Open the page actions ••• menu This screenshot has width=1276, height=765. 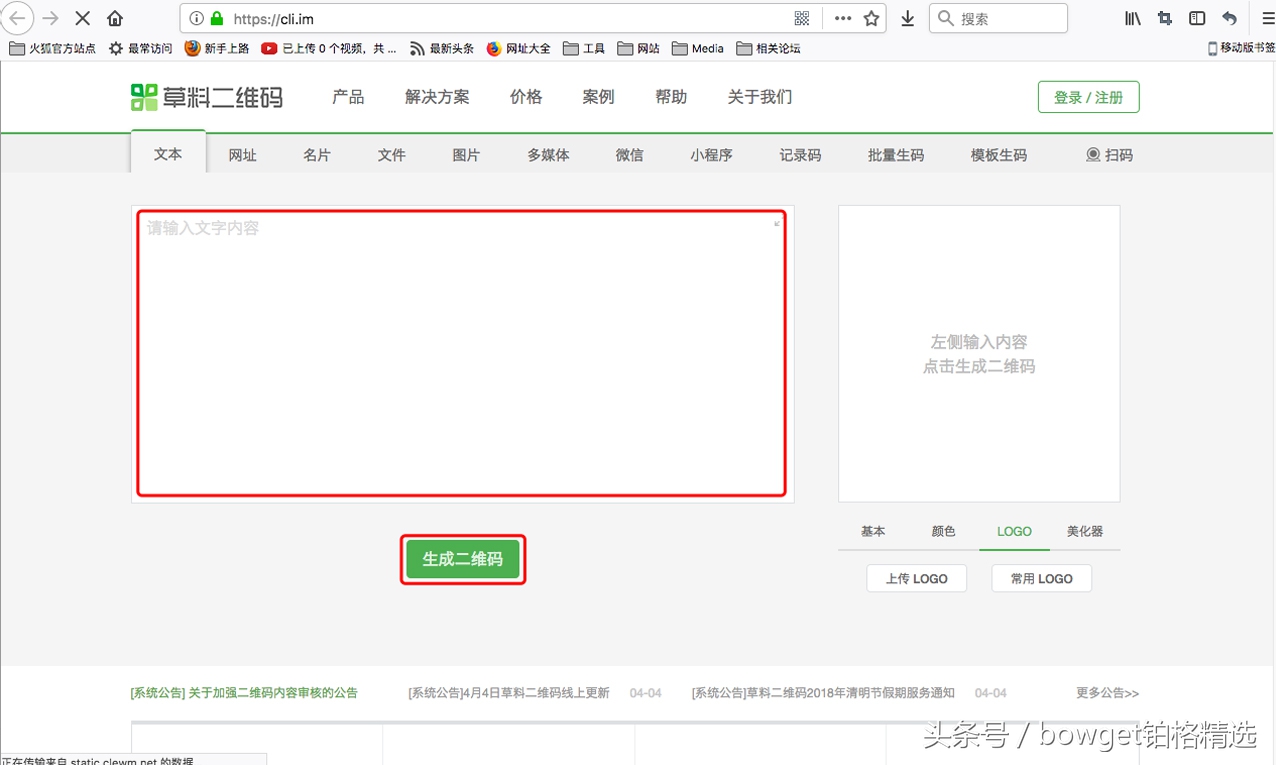[842, 18]
